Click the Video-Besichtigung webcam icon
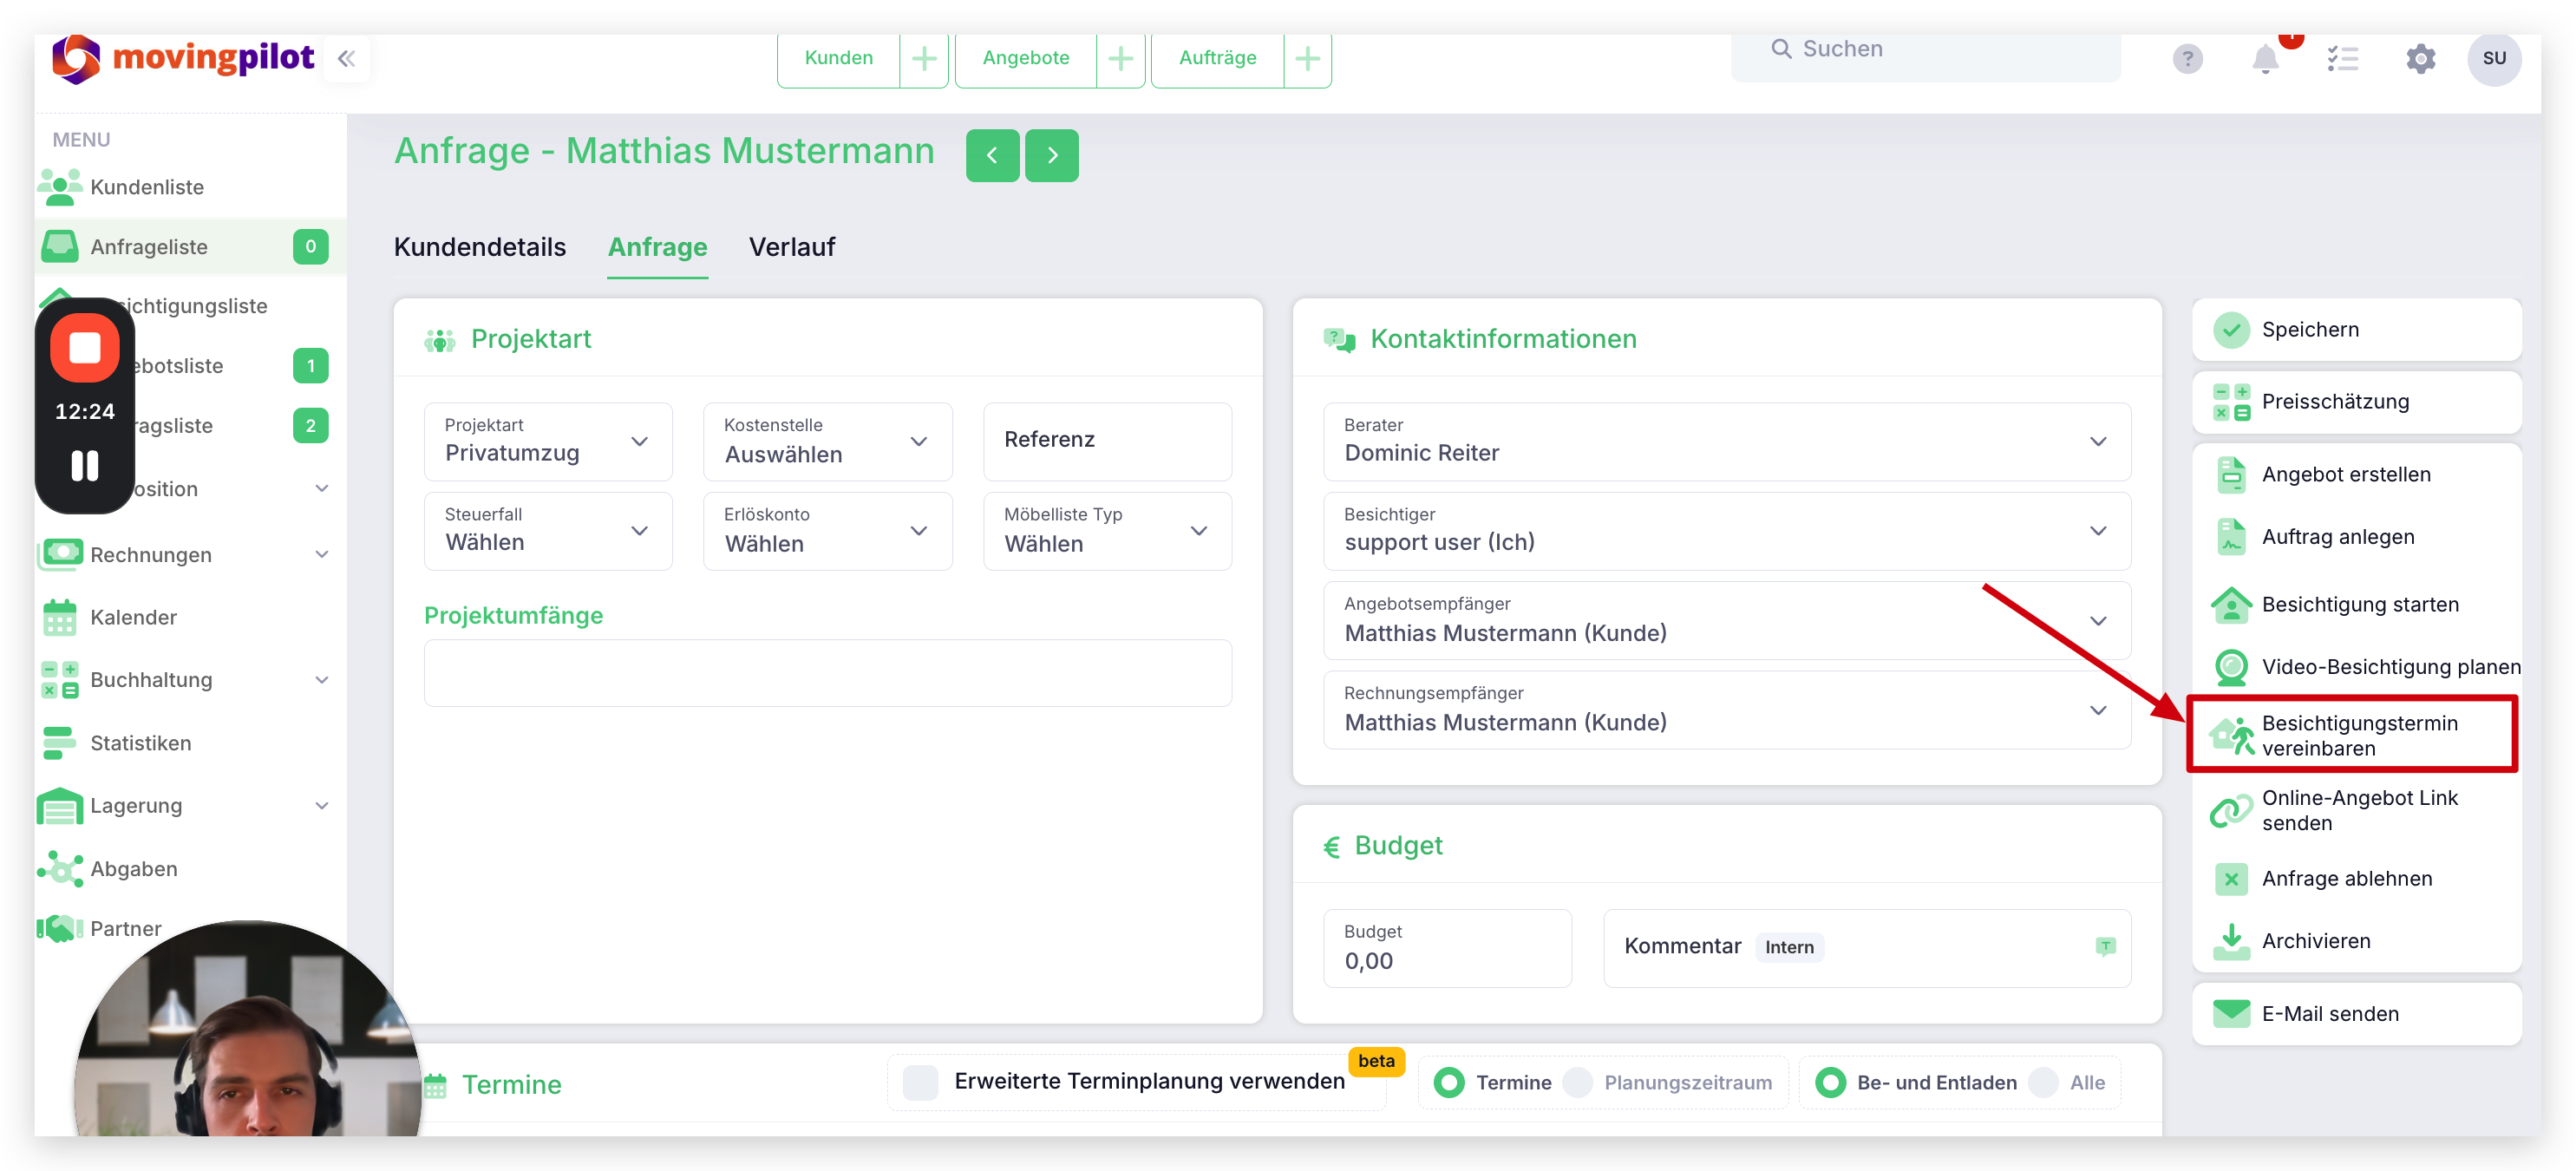 [x=2230, y=667]
